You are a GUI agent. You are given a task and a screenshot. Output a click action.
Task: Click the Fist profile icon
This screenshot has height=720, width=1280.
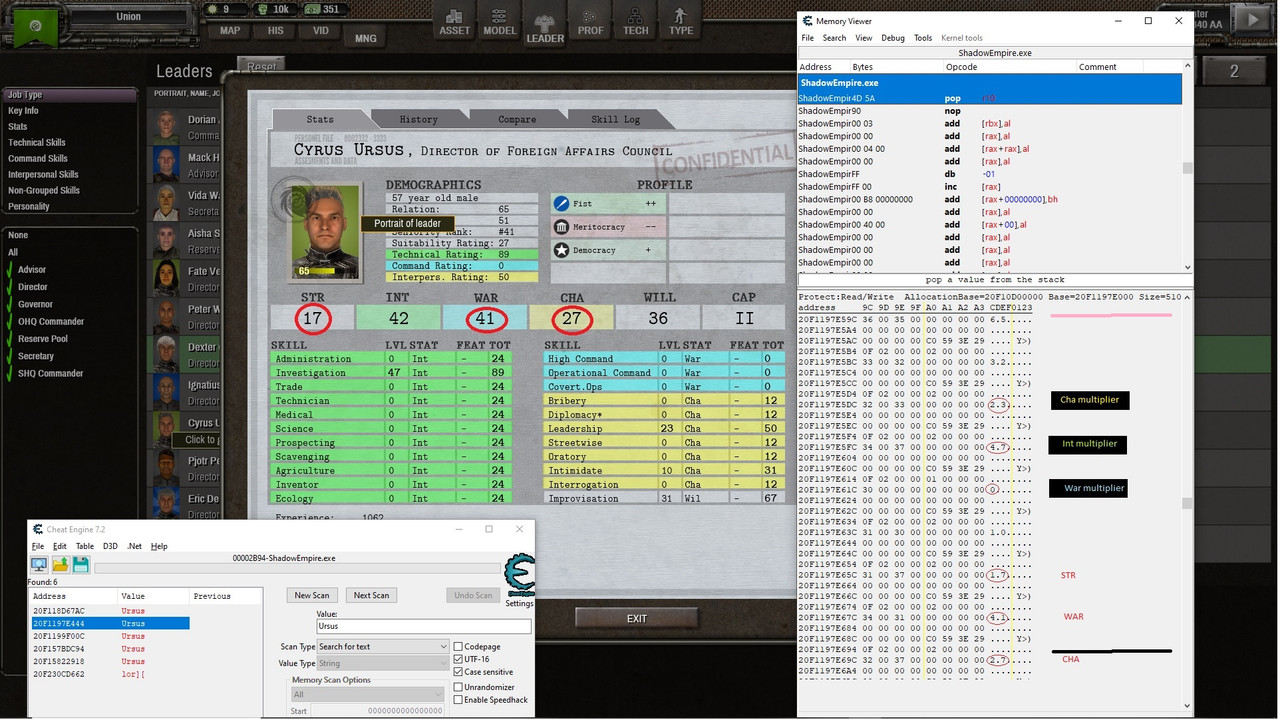(x=561, y=203)
